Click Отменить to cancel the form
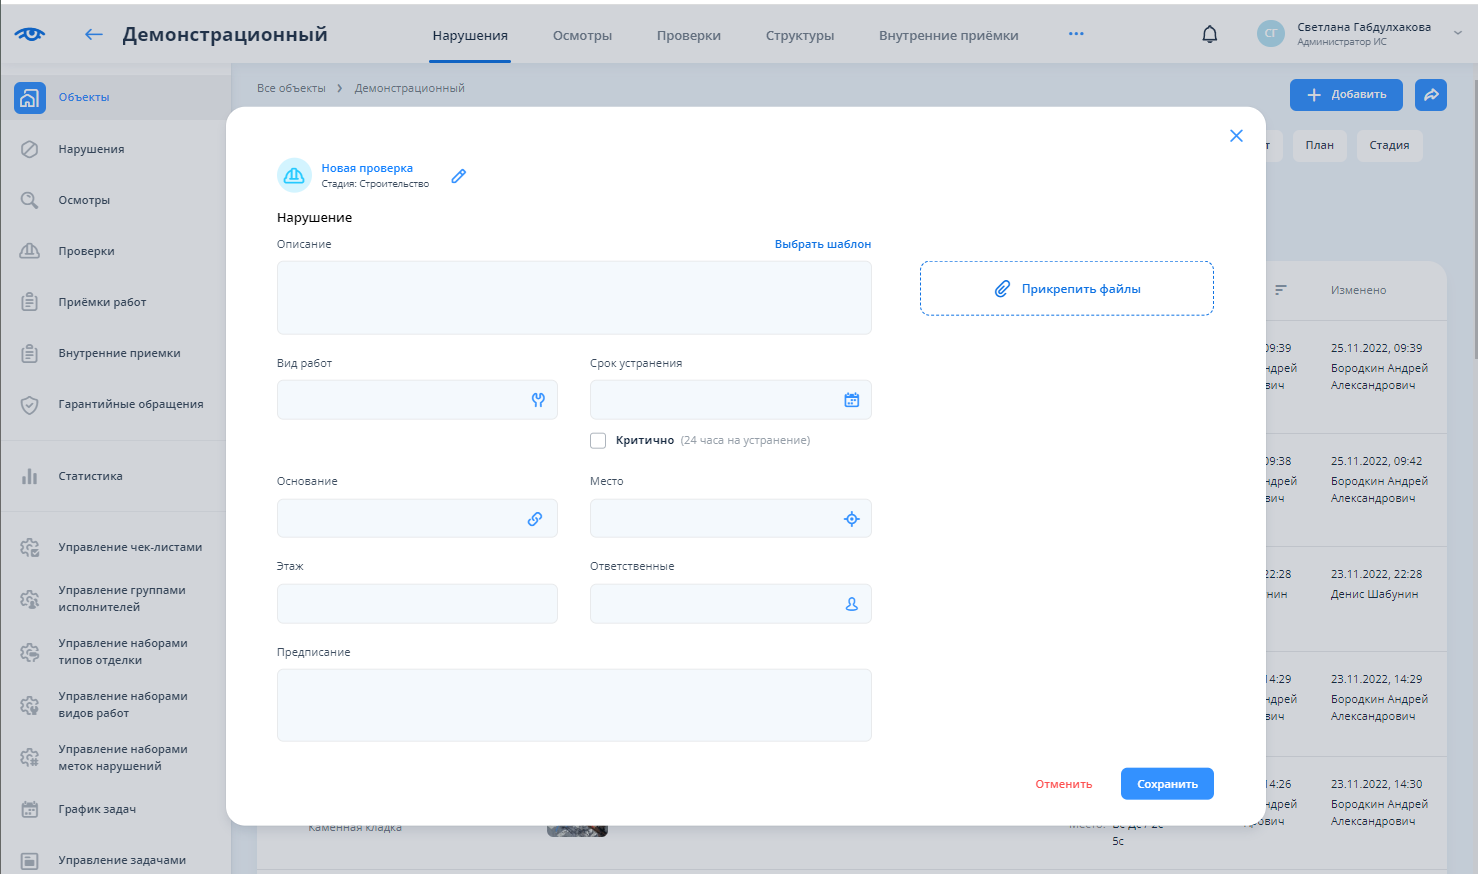 pyautogui.click(x=1063, y=784)
